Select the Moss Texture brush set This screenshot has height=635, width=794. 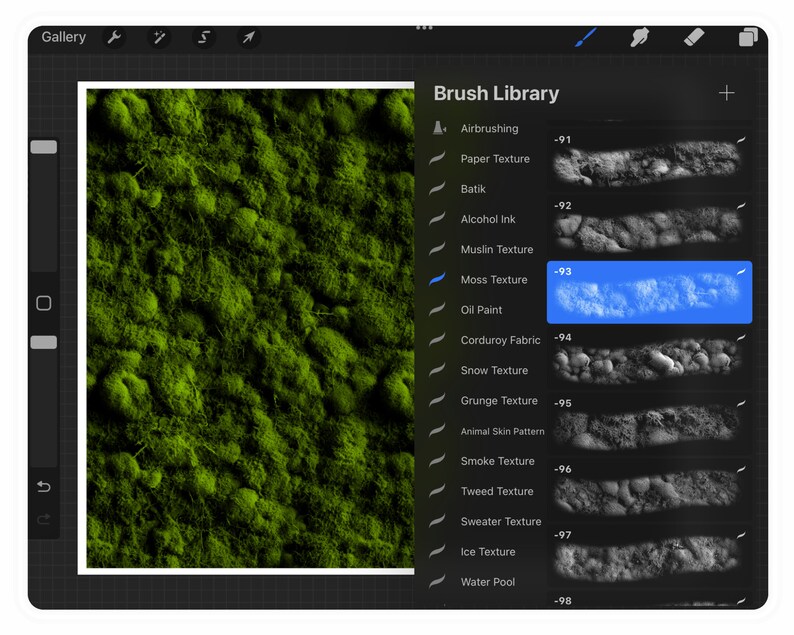pos(486,280)
